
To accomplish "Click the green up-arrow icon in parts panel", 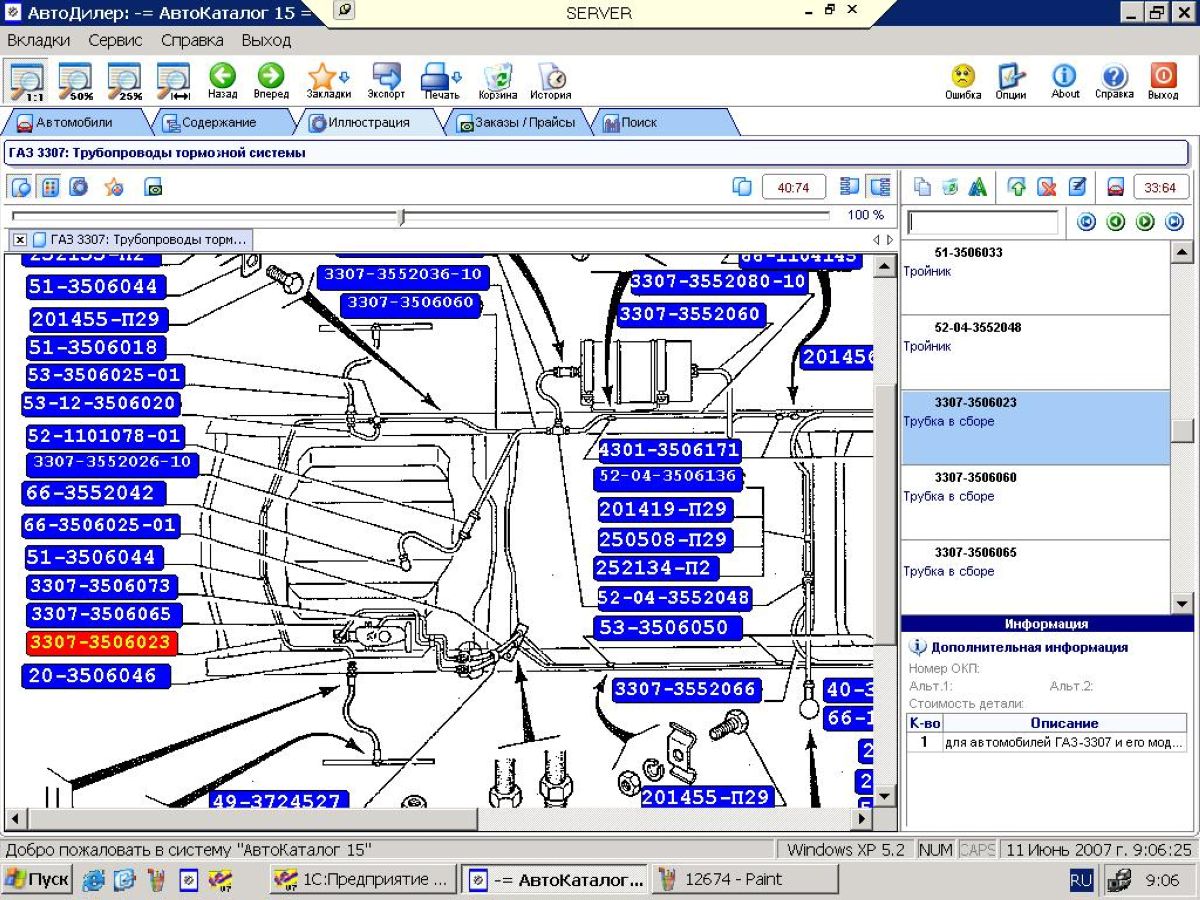I will point(1017,187).
